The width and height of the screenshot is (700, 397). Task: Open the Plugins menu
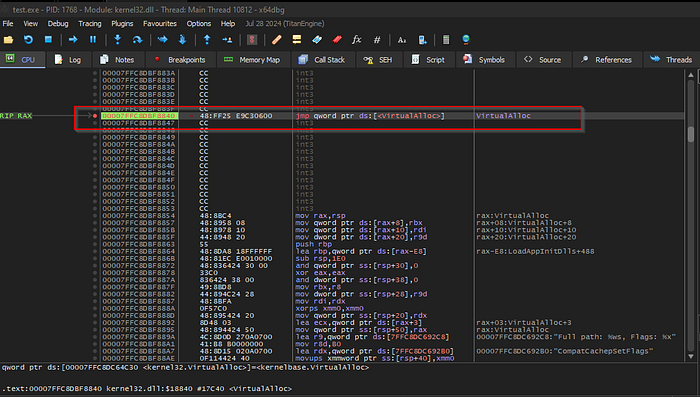coord(122,24)
